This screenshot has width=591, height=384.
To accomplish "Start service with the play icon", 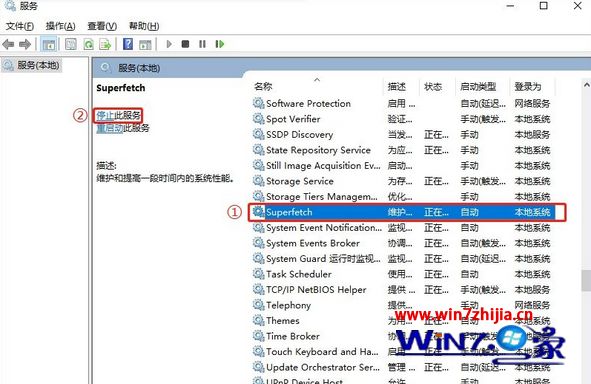I will tap(169, 44).
